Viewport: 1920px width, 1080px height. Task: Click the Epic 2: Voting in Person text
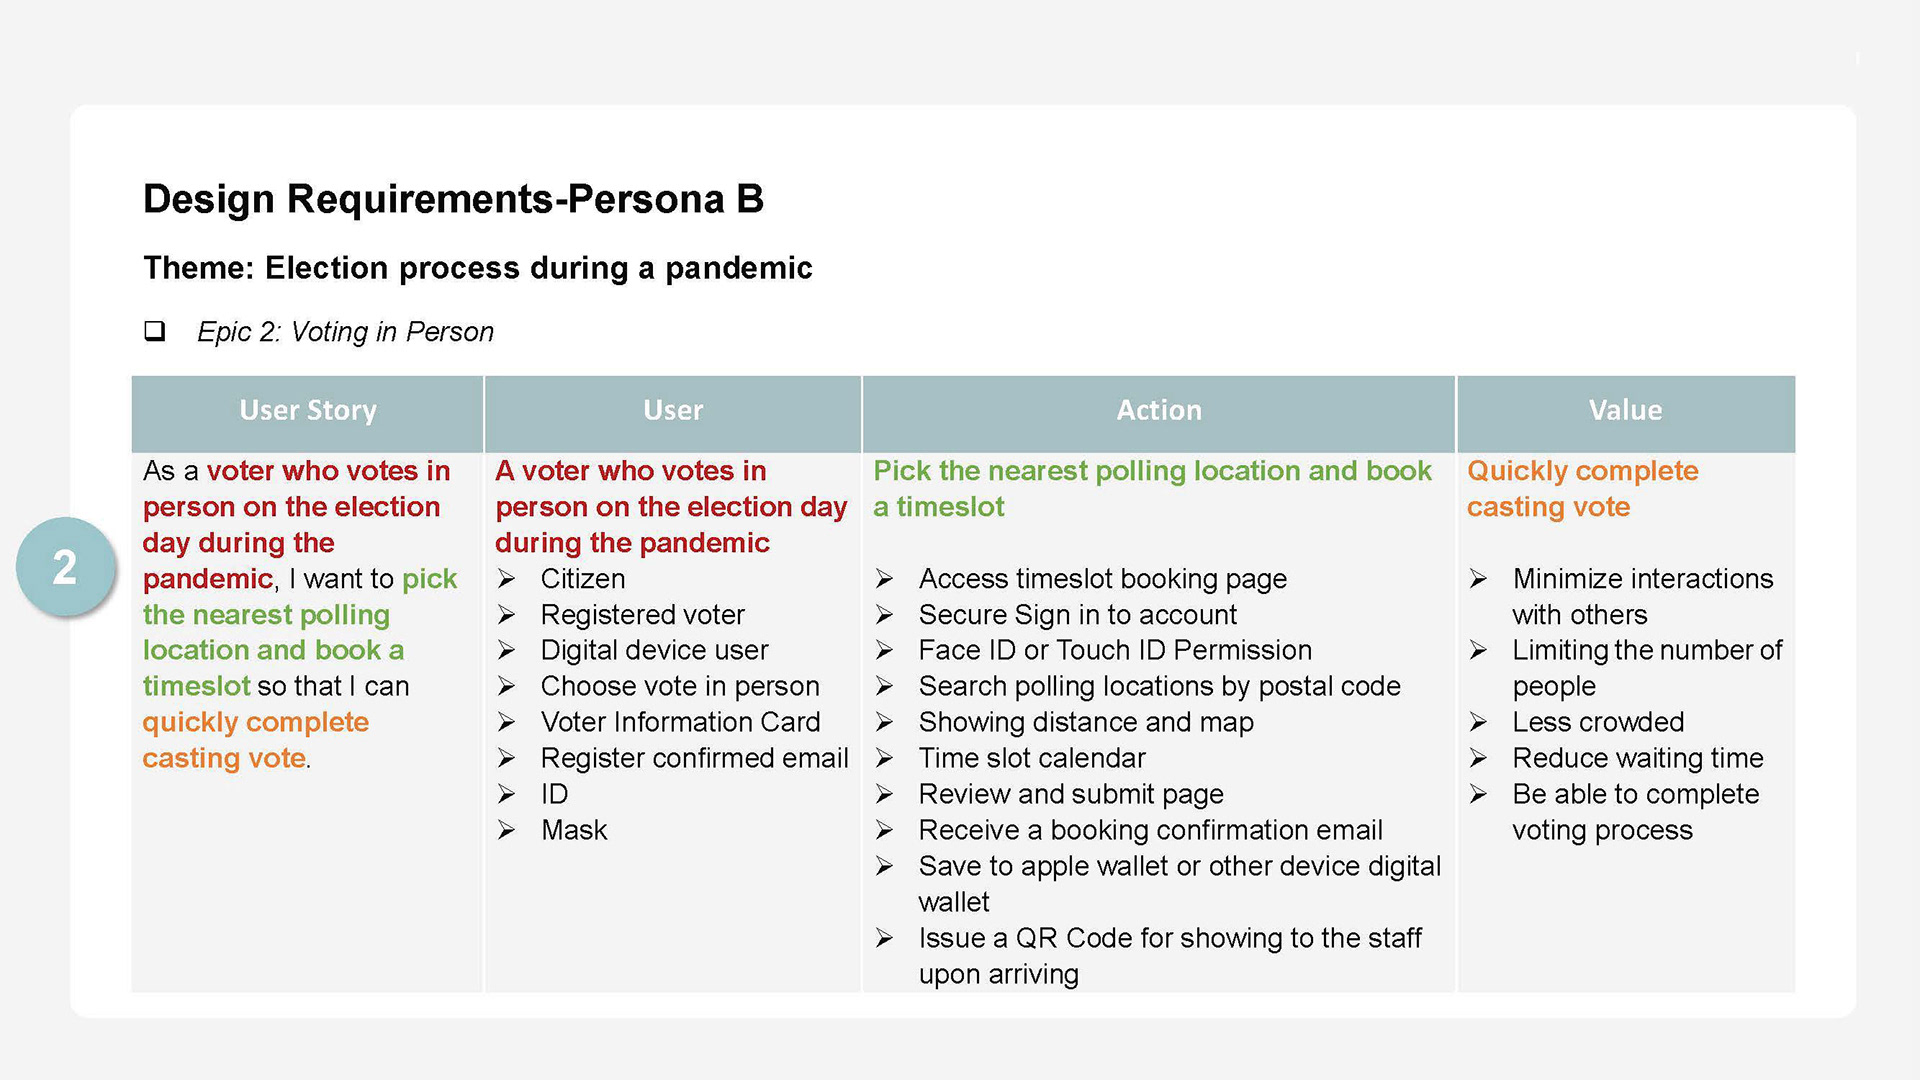click(x=345, y=332)
